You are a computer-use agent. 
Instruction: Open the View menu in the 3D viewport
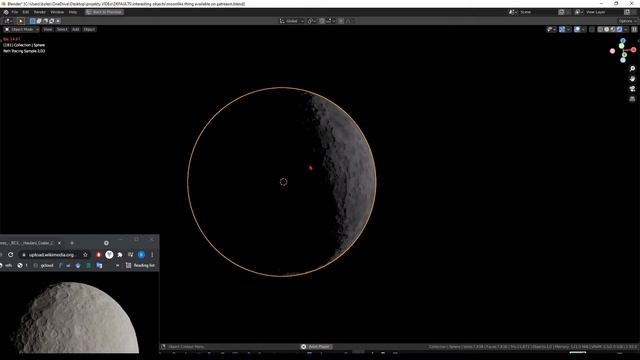[48, 29]
